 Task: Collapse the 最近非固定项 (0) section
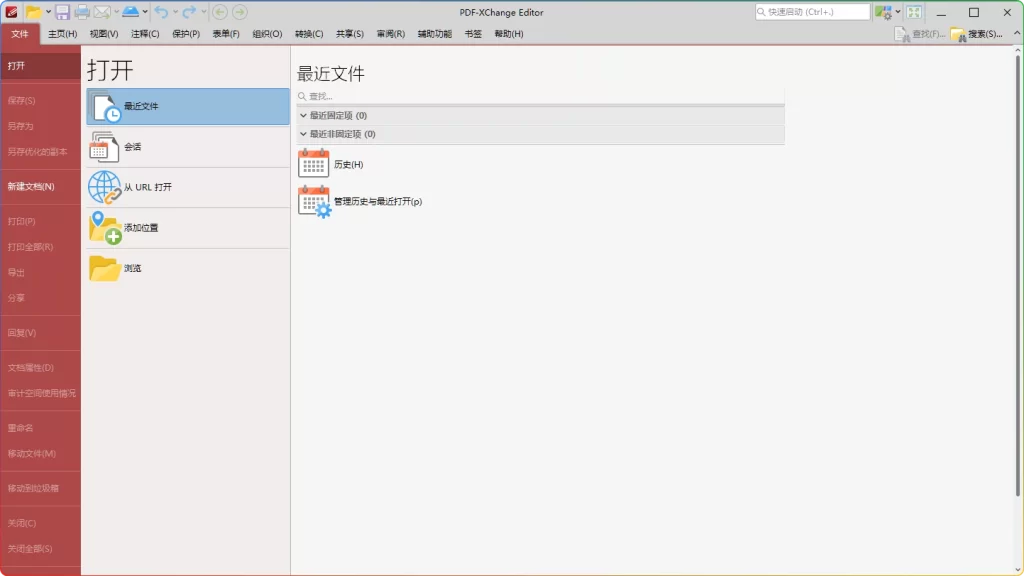(303, 133)
